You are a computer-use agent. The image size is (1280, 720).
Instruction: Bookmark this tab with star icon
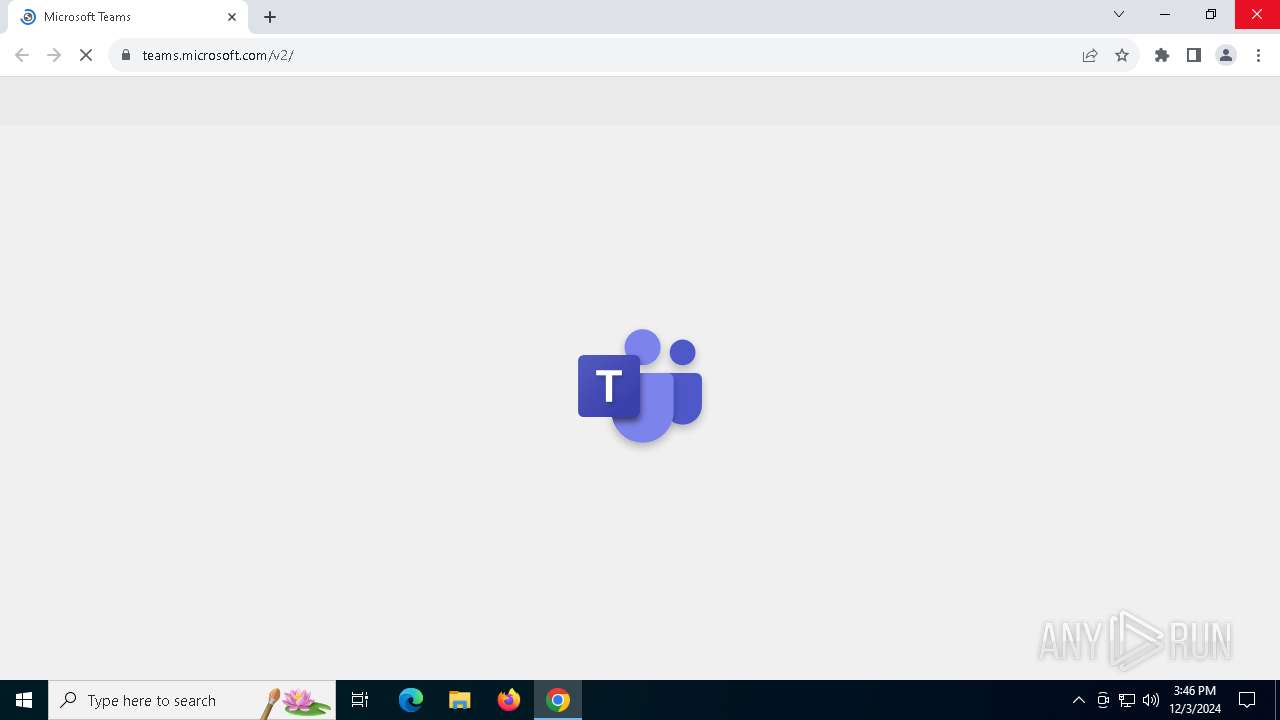[x=1122, y=55]
